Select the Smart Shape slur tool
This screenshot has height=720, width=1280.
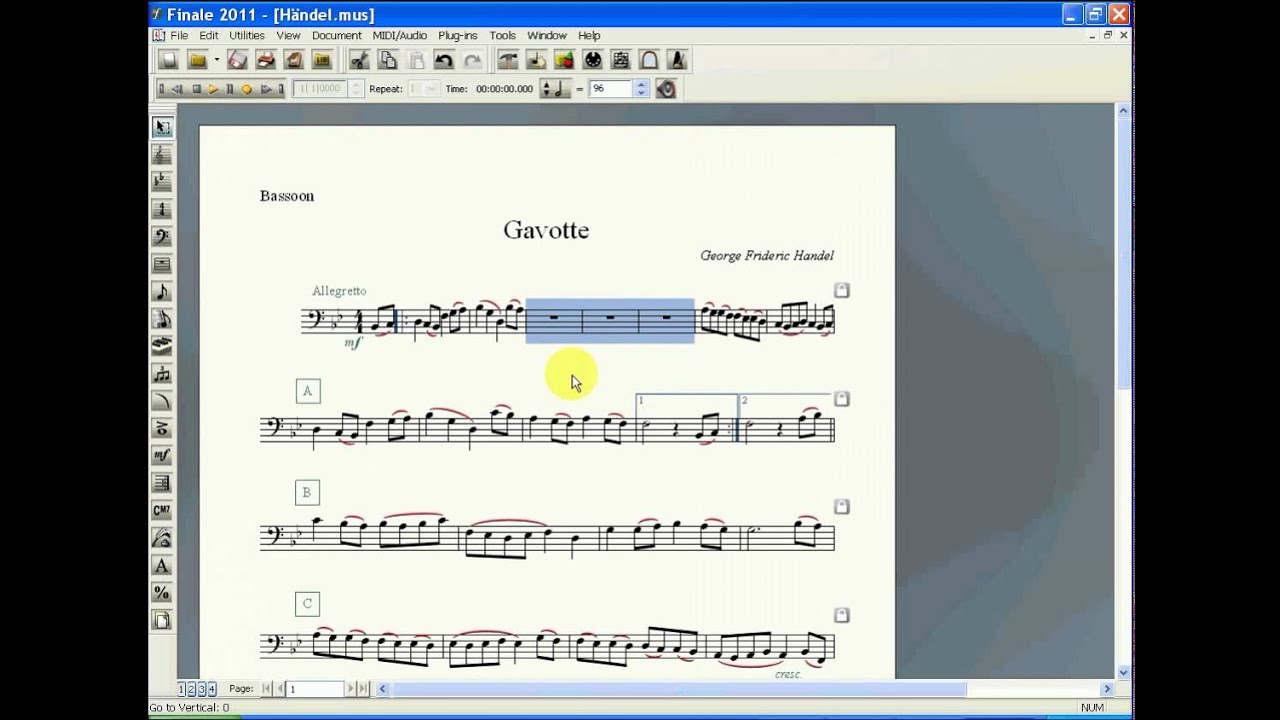(x=162, y=401)
